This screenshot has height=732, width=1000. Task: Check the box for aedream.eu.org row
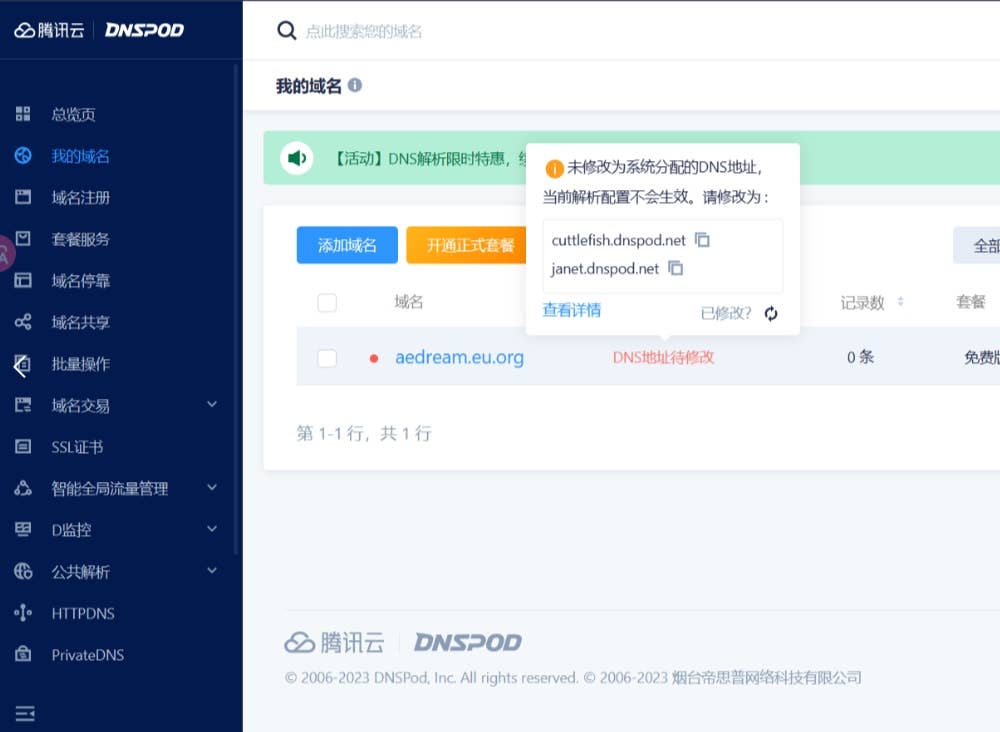[x=327, y=357]
